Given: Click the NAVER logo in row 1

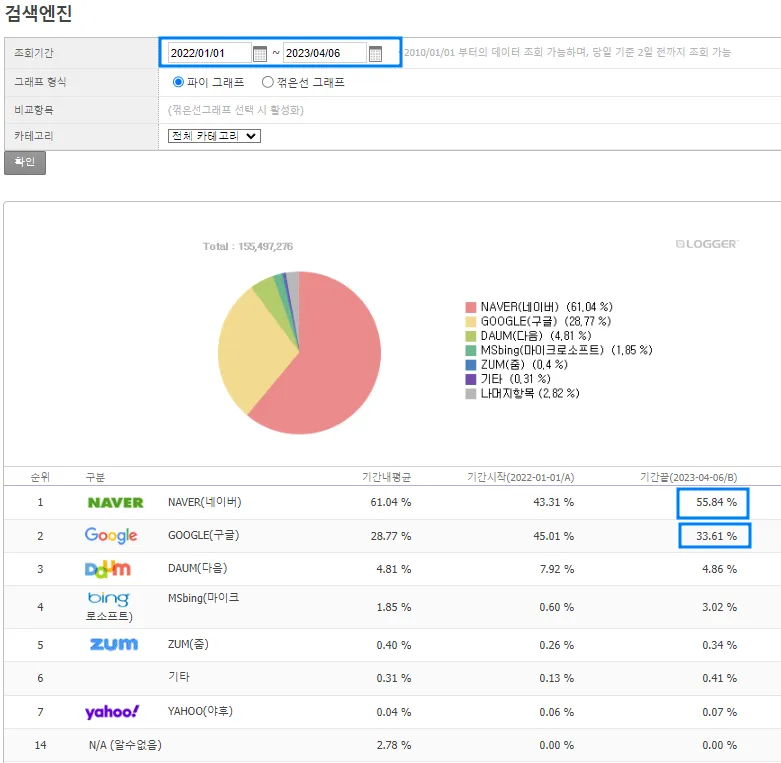Looking at the screenshot, I should pyautogui.click(x=116, y=503).
